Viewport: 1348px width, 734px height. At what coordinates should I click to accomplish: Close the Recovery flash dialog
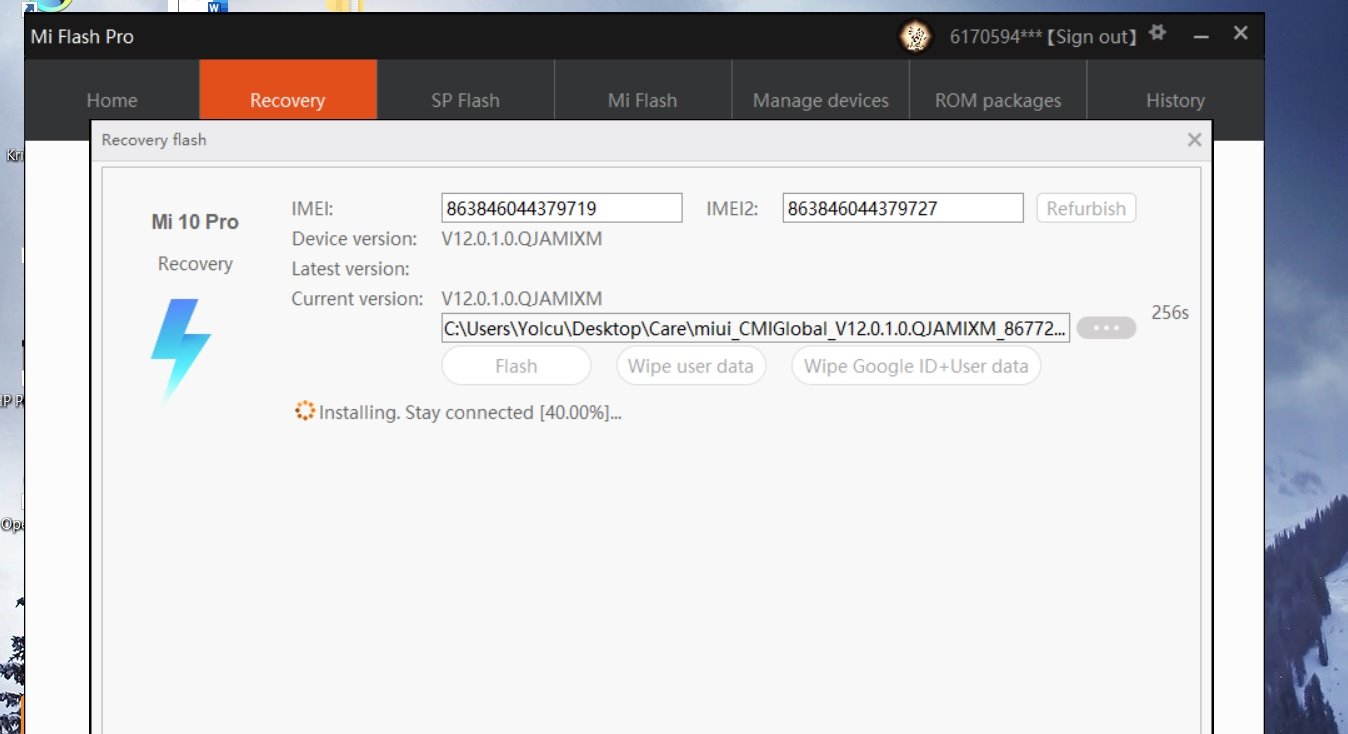(1194, 140)
